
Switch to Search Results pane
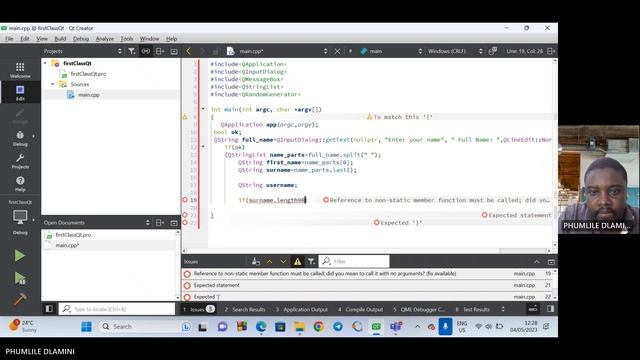coord(245,309)
